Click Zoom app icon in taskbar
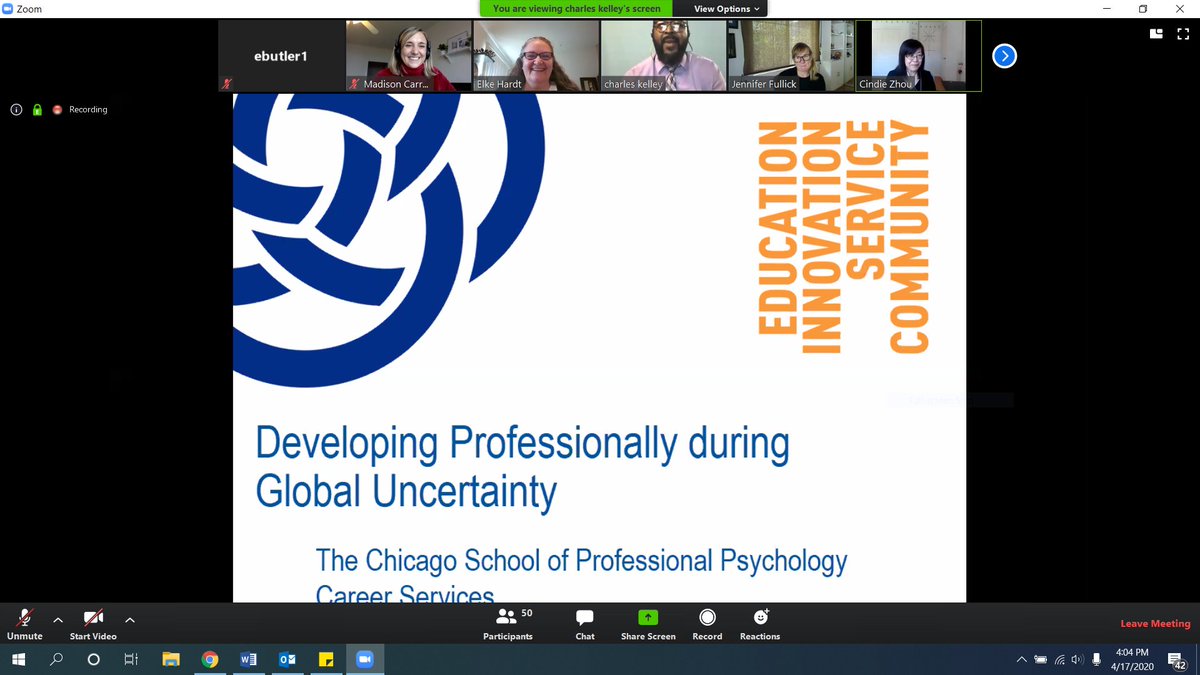This screenshot has width=1200, height=675. 364,660
